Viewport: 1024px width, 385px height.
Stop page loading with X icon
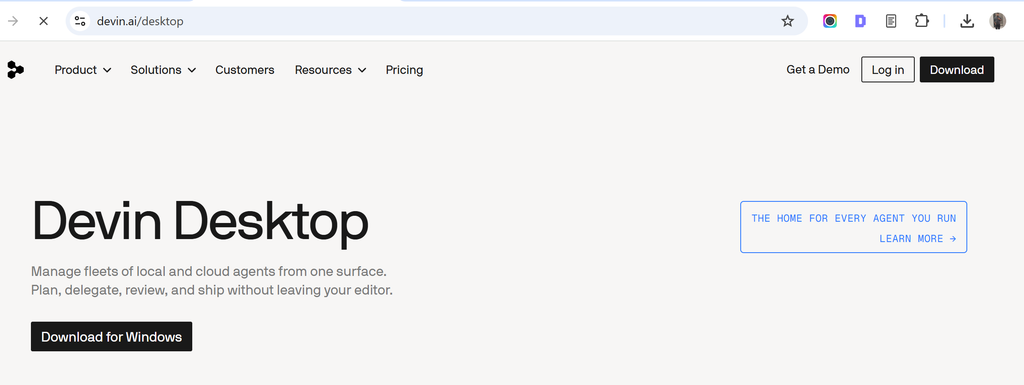point(44,21)
